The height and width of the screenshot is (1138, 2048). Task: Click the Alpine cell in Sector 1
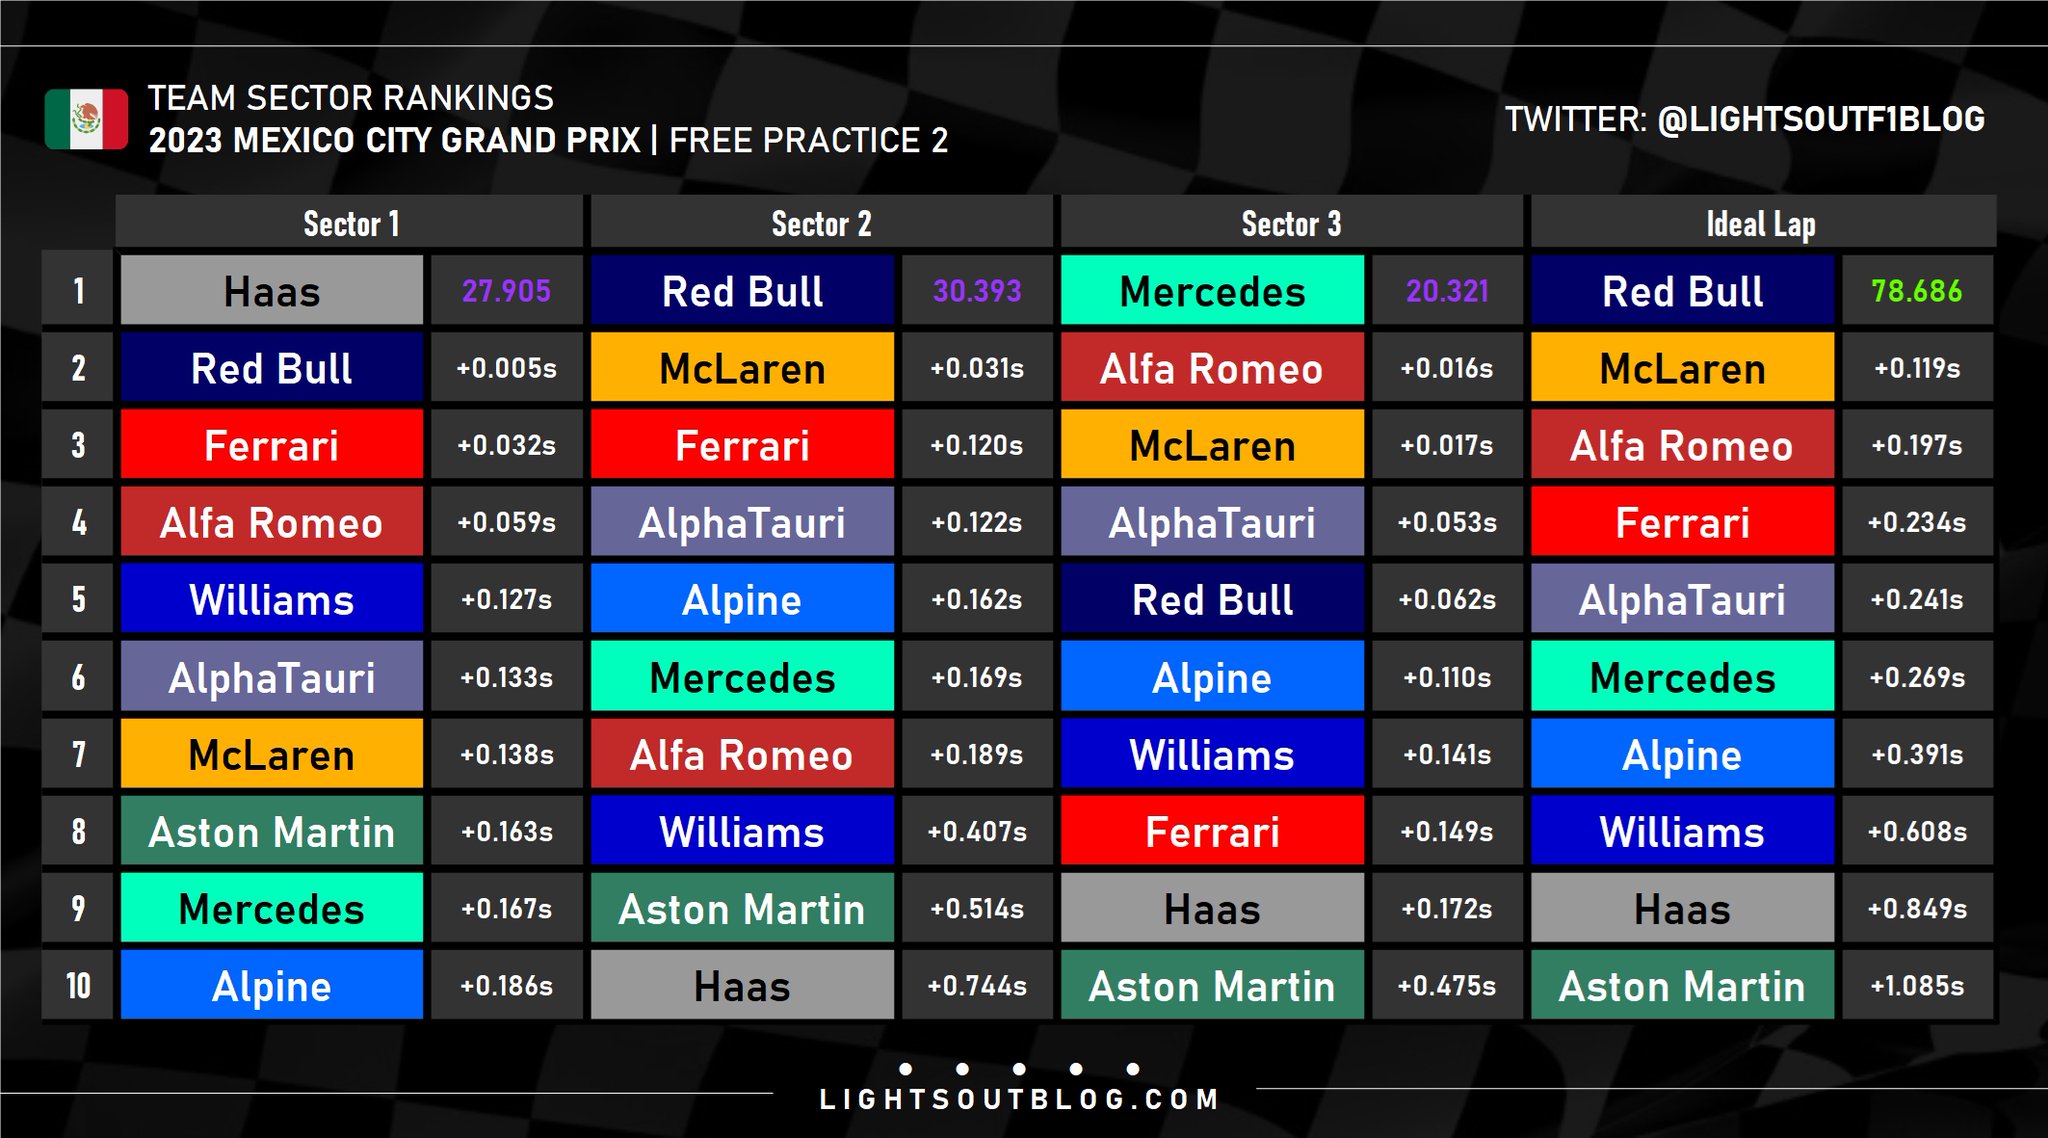(272, 986)
